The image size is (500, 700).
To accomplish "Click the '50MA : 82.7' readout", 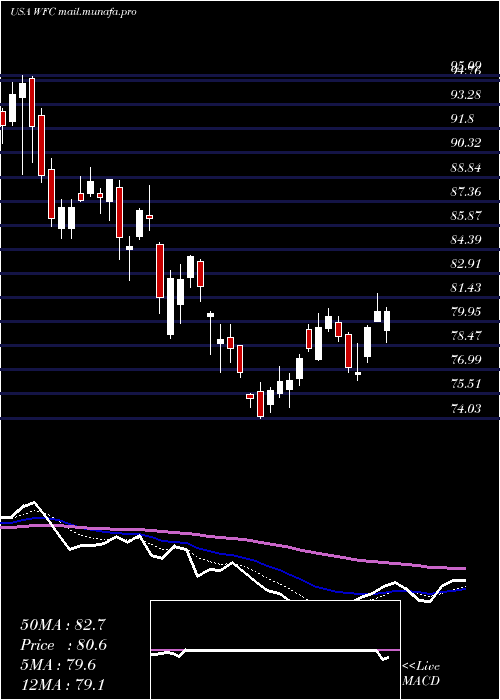I will tap(63, 625).
